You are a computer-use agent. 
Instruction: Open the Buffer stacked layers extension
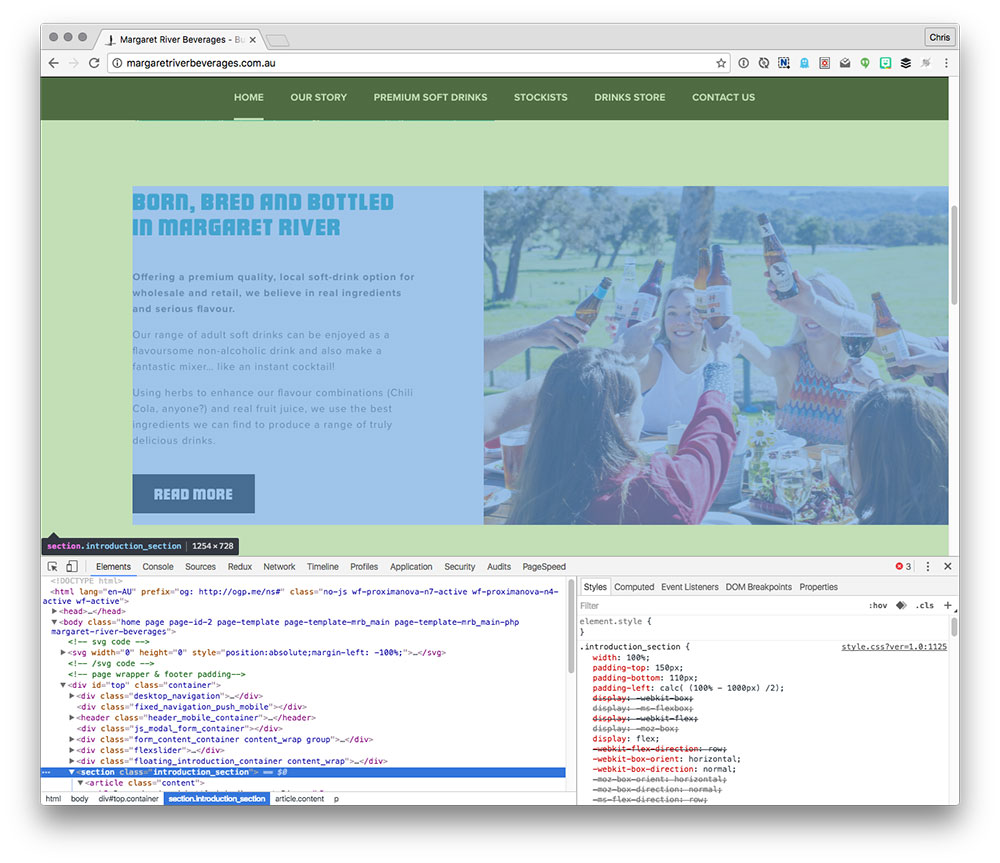pyautogui.click(x=906, y=63)
